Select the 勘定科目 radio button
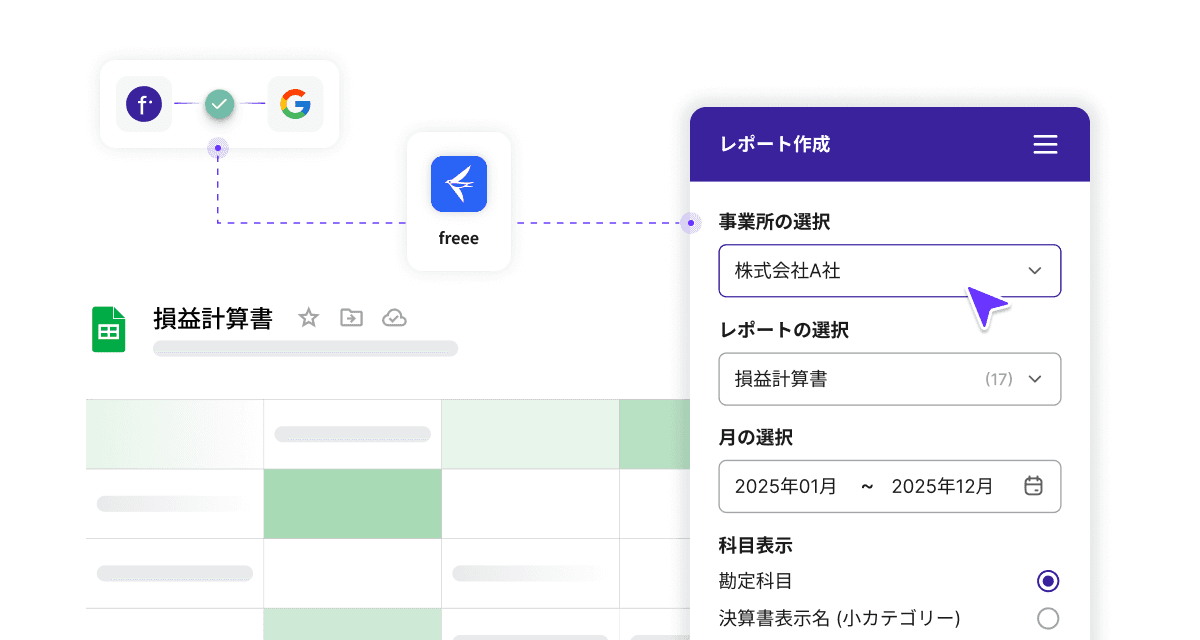Image resolution: width=1200 pixels, height=640 pixels. pos(1047,581)
